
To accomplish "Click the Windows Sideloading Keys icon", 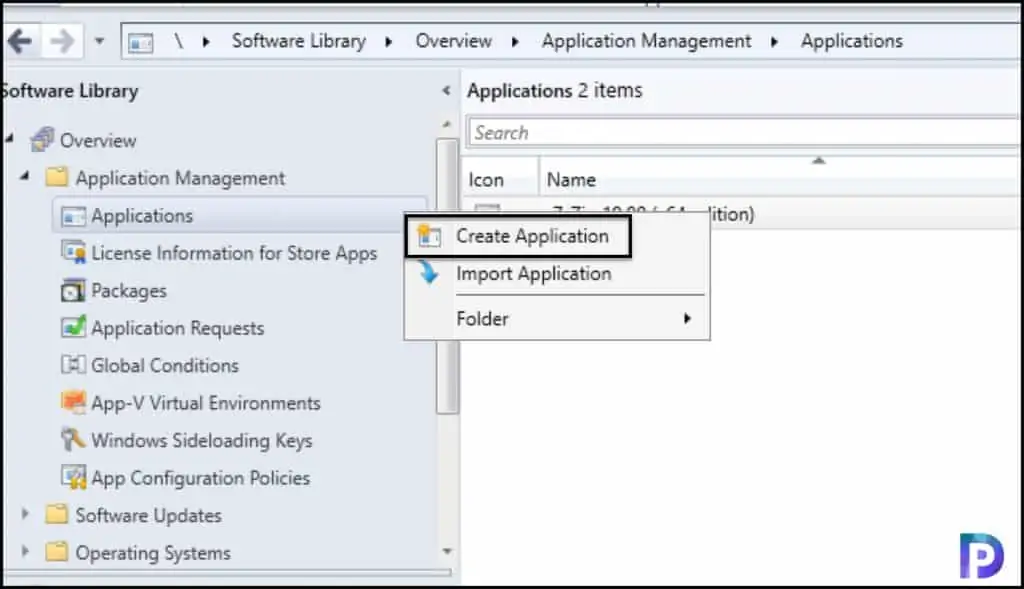I will [x=73, y=439].
